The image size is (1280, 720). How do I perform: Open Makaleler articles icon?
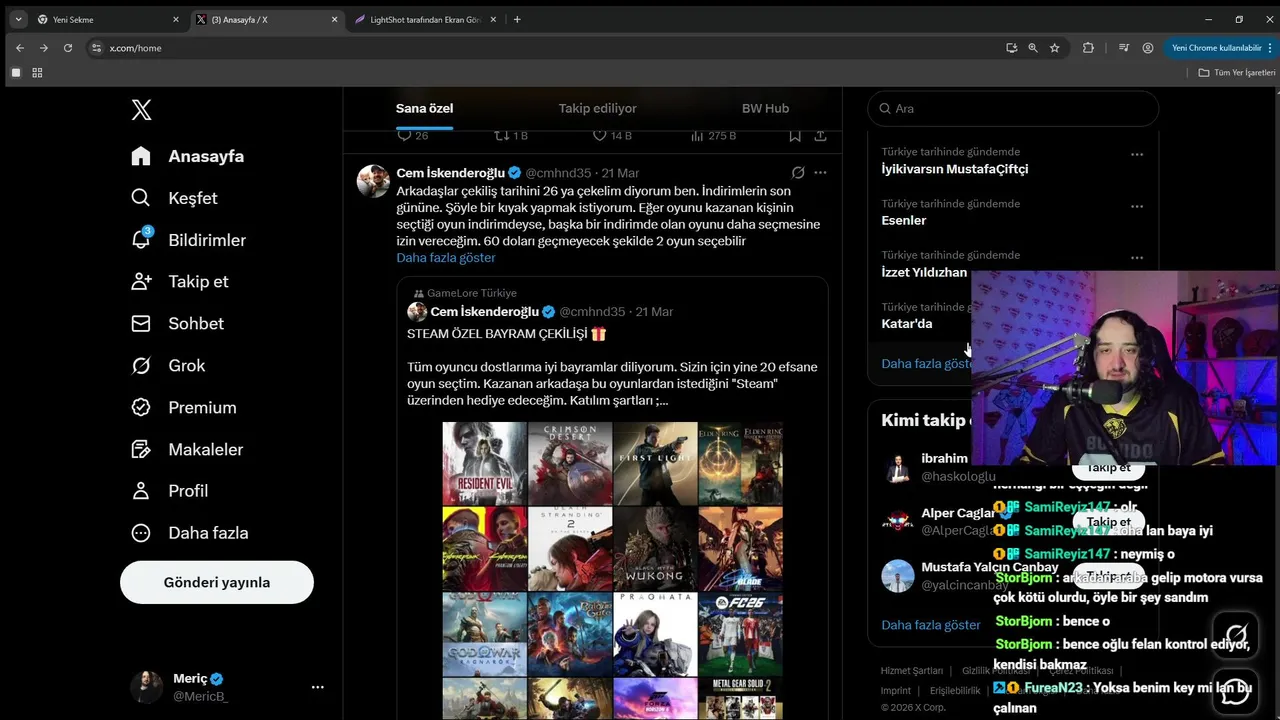click(141, 449)
